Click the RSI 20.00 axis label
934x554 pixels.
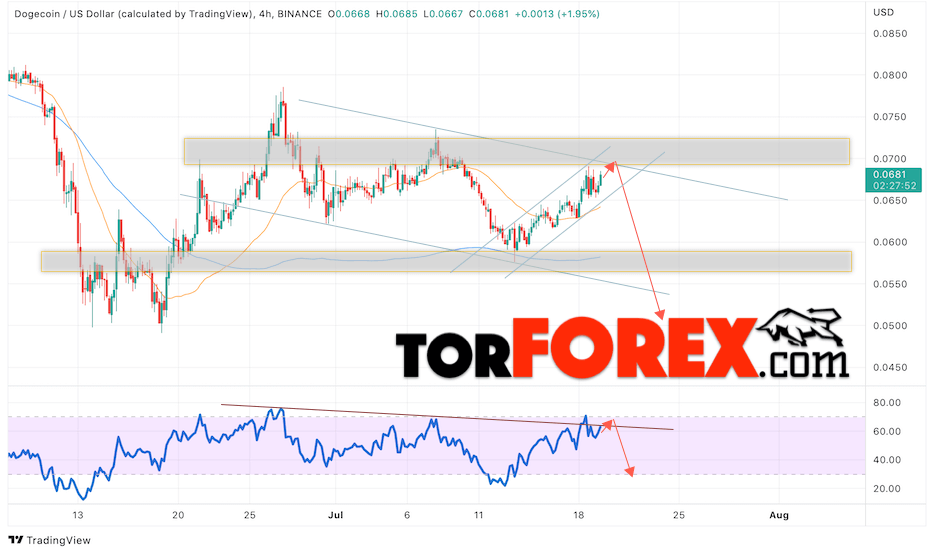[x=887, y=489]
